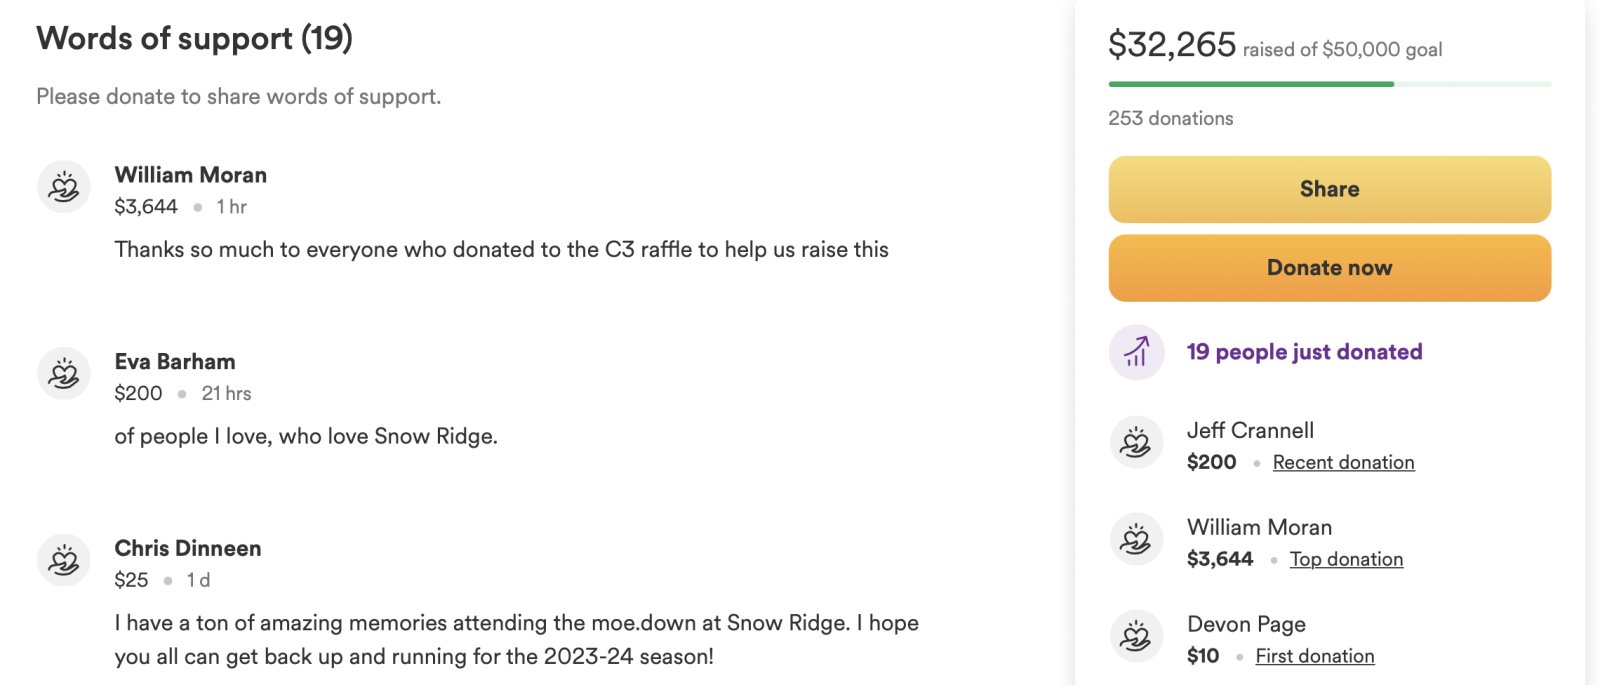Click William Moran's avatar icon in supporter comments
This screenshot has height=685, width=1600.
pos(64,187)
